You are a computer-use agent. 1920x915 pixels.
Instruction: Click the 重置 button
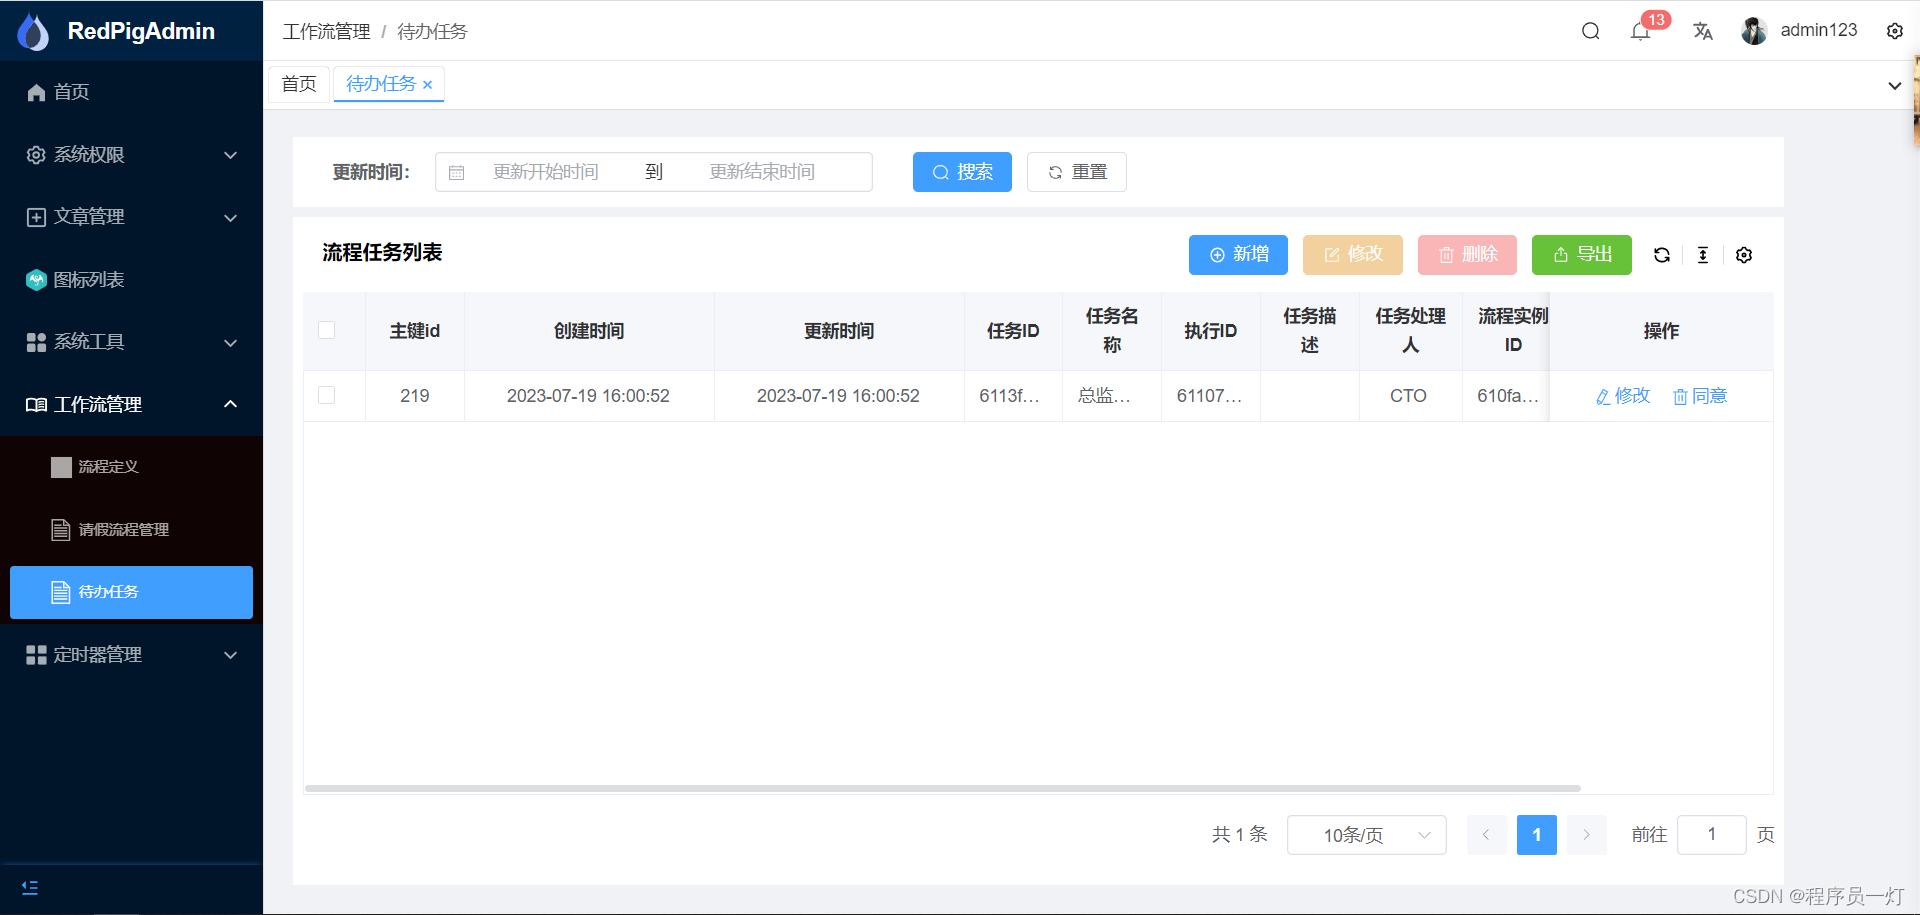(x=1077, y=172)
